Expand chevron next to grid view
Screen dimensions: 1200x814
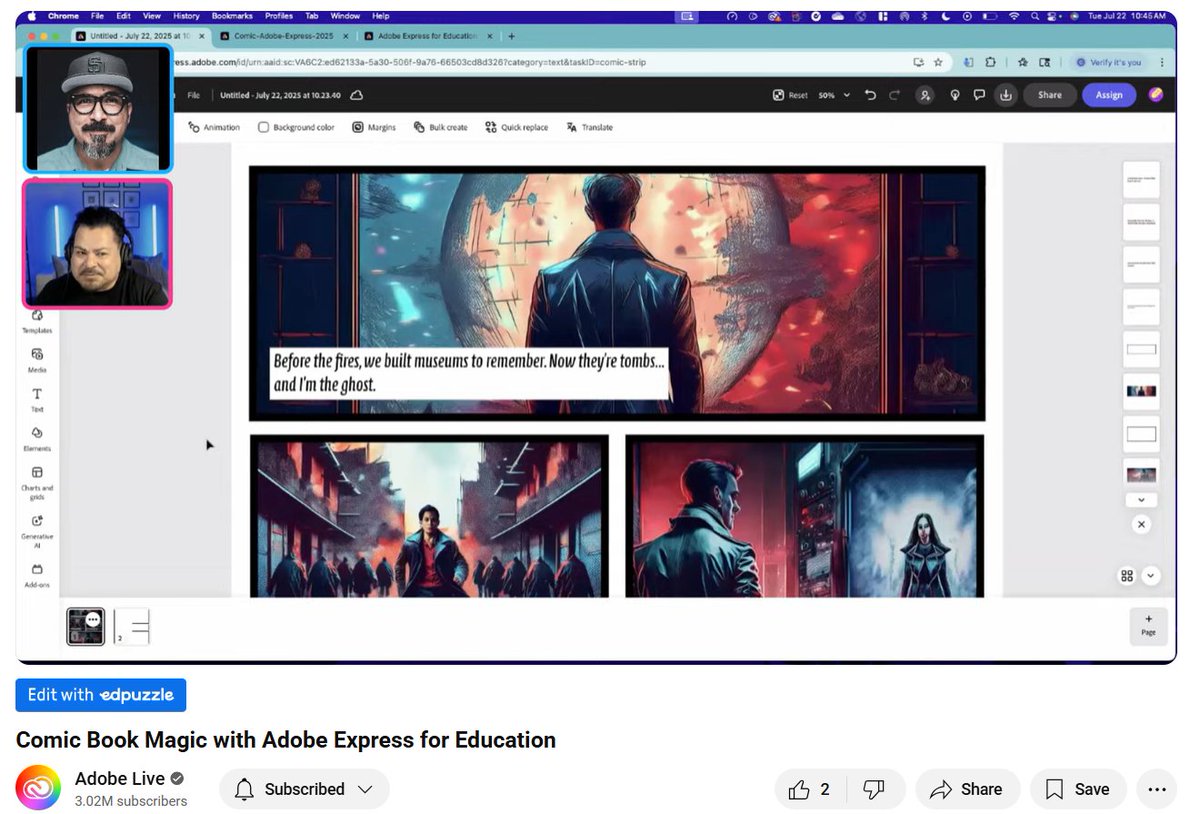tap(1151, 575)
